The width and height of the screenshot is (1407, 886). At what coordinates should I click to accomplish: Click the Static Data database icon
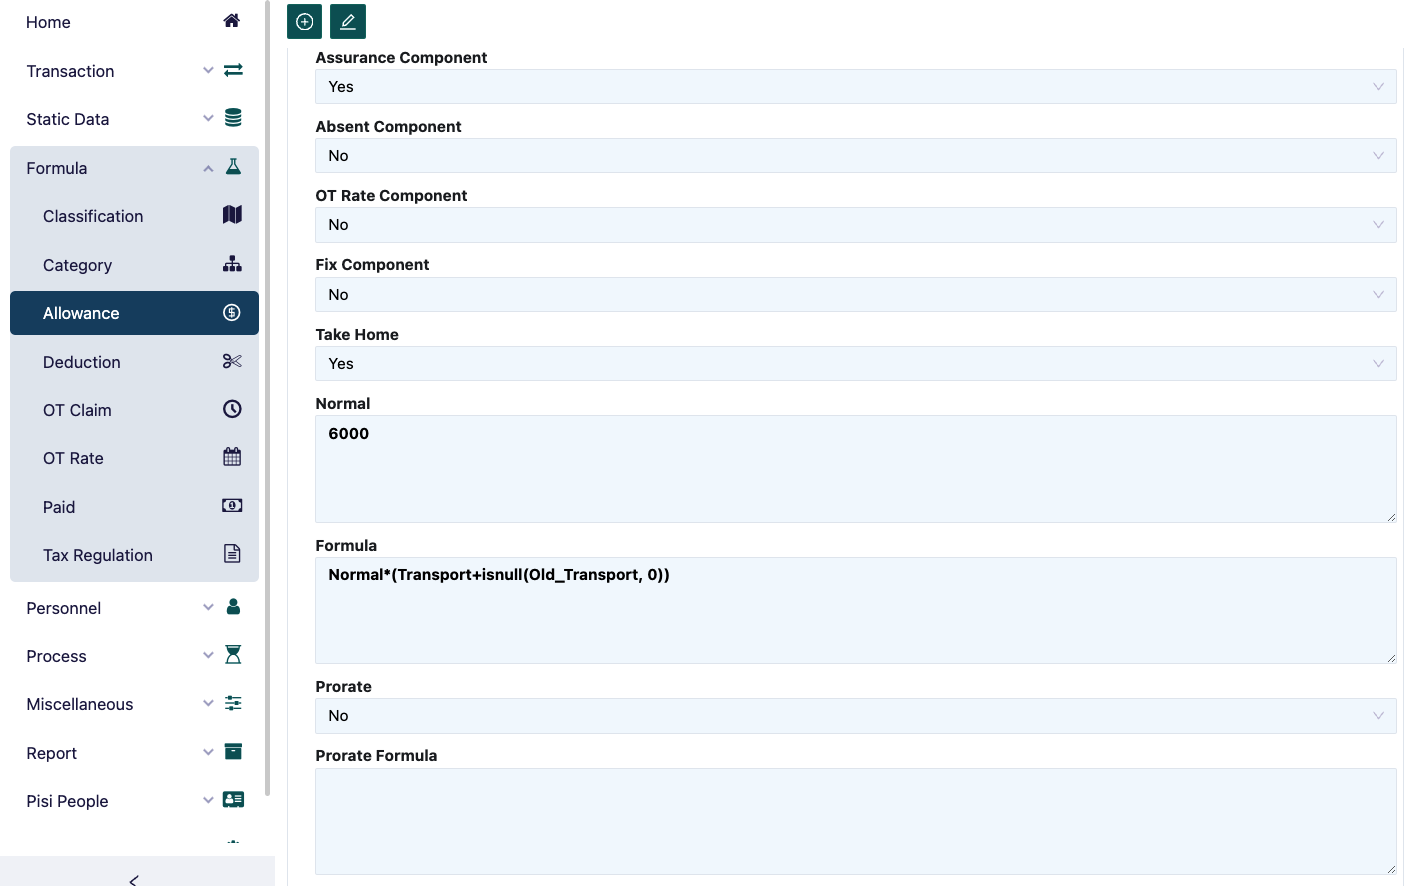(x=232, y=117)
